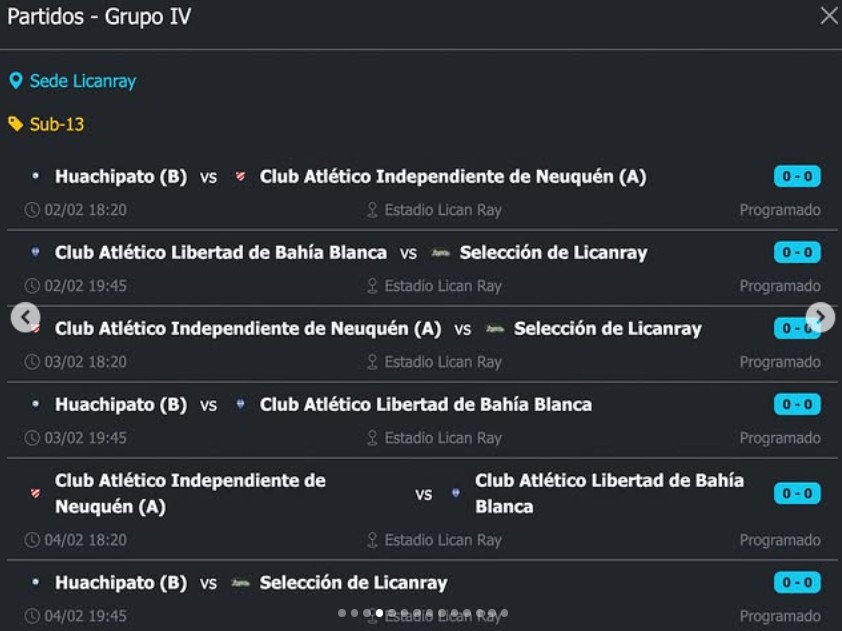The width and height of the screenshot is (842, 631).
Task: Open the 0 - 0 score of Huachipato vs Independiente
Action: point(797,177)
